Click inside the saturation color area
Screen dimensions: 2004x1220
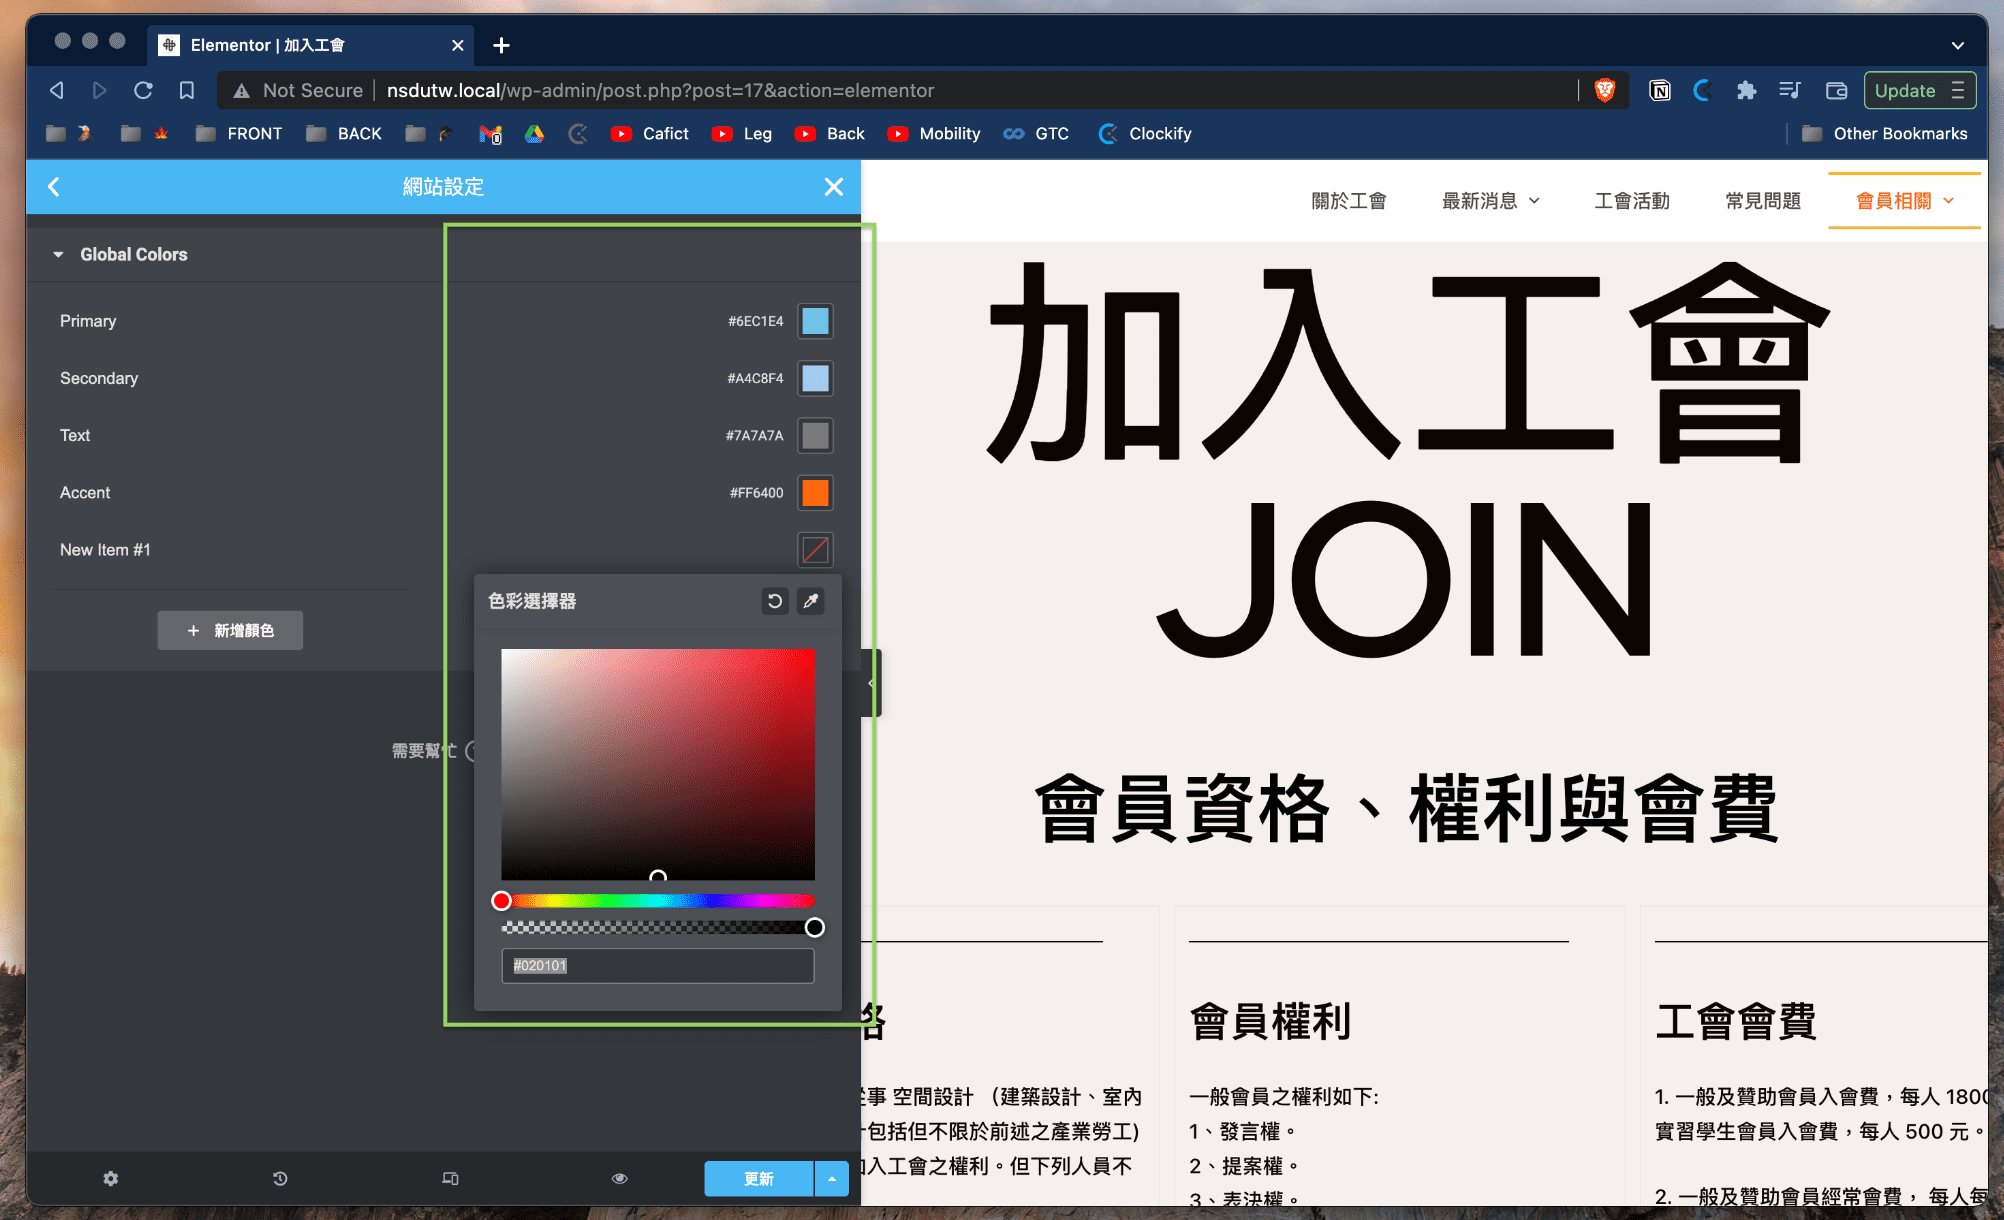coord(657,764)
